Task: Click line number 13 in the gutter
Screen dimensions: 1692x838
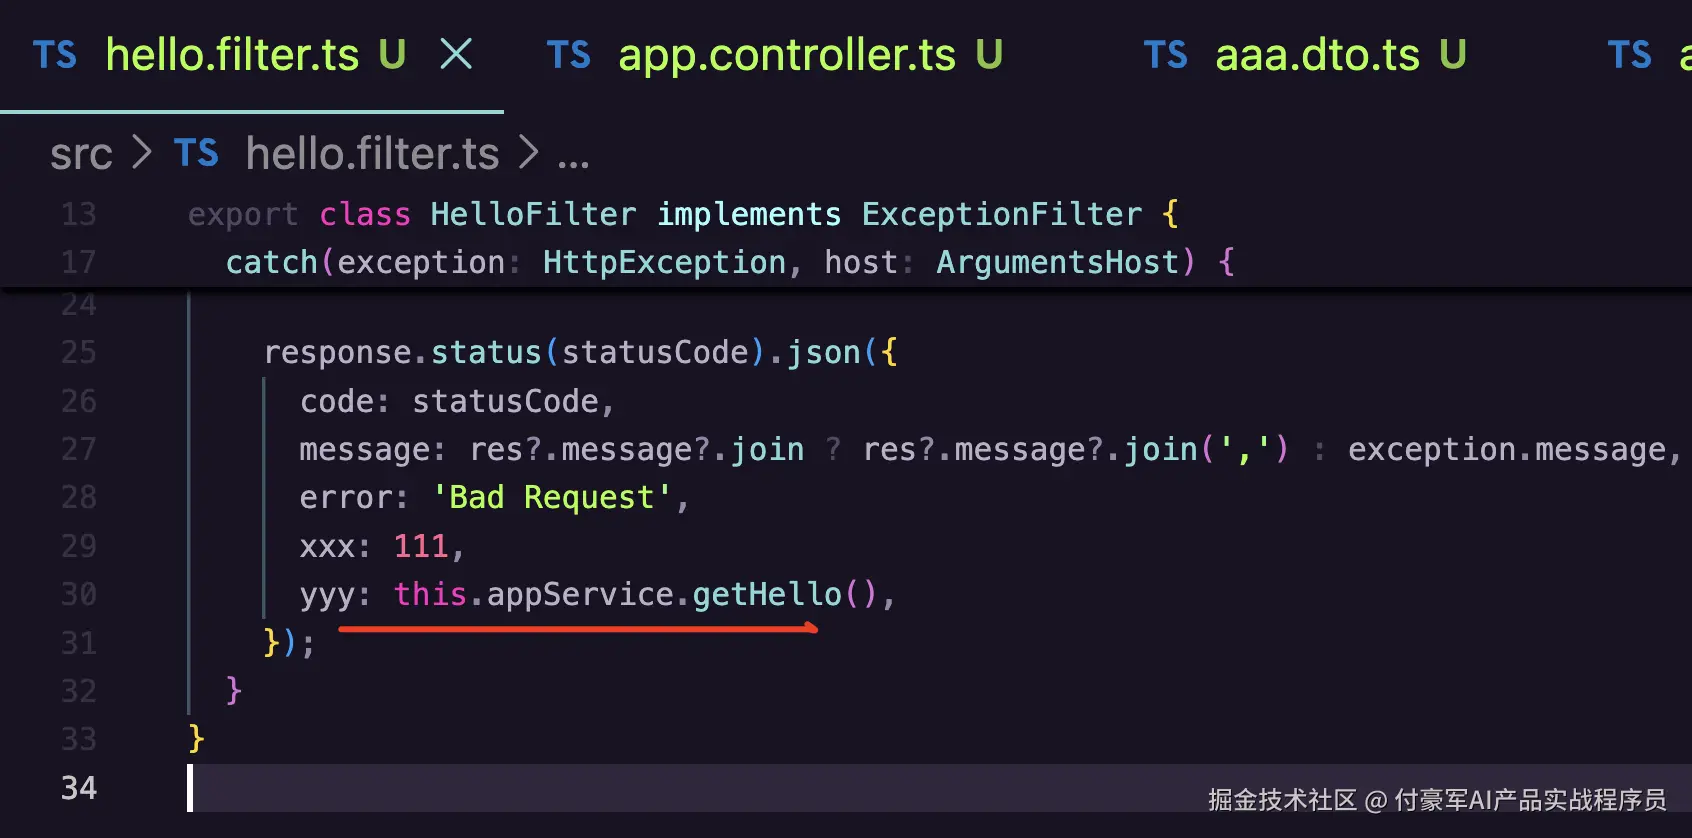Action: point(79,214)
